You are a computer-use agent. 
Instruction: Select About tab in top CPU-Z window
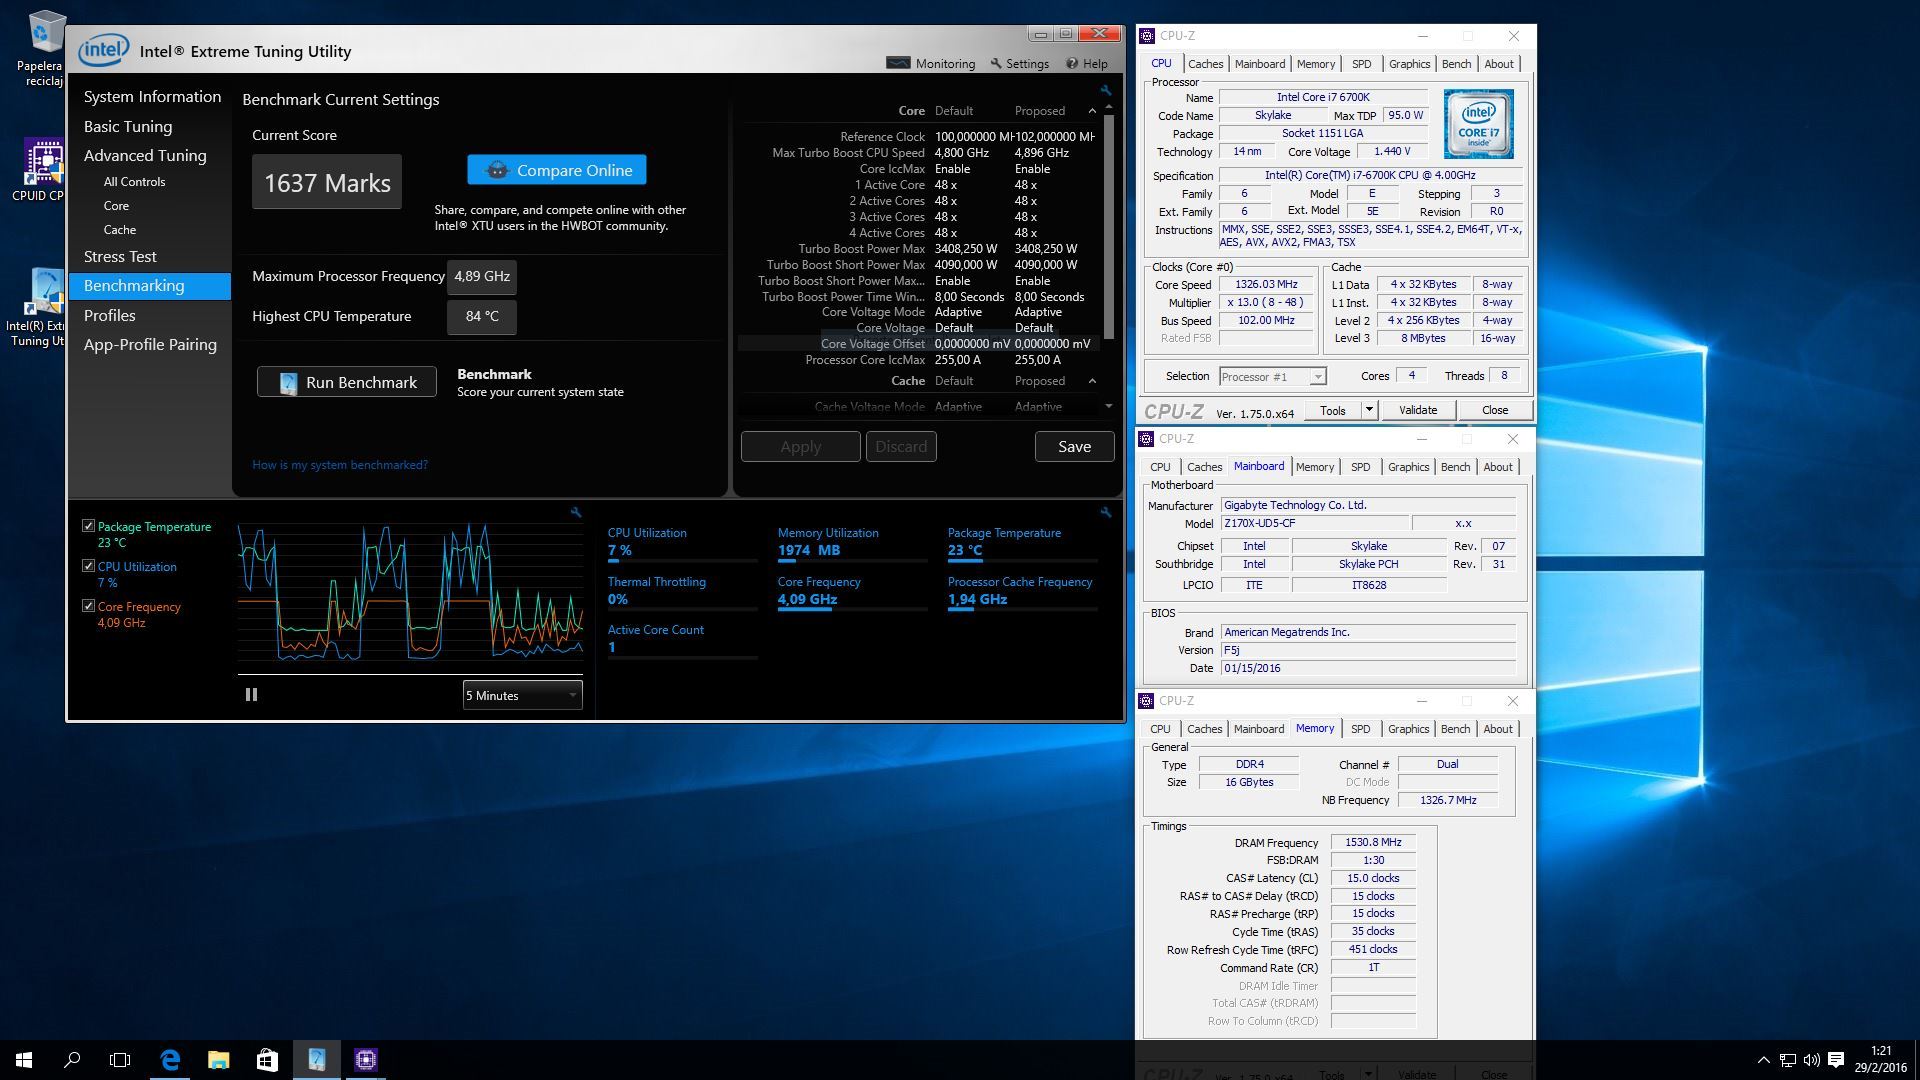1498,64
